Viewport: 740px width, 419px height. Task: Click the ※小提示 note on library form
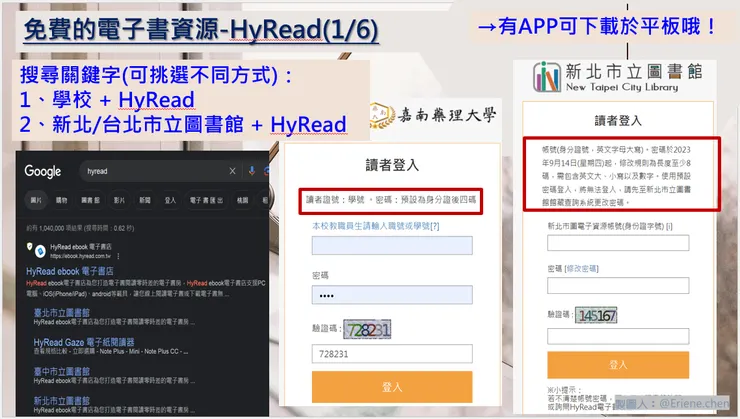pos(562,390)
